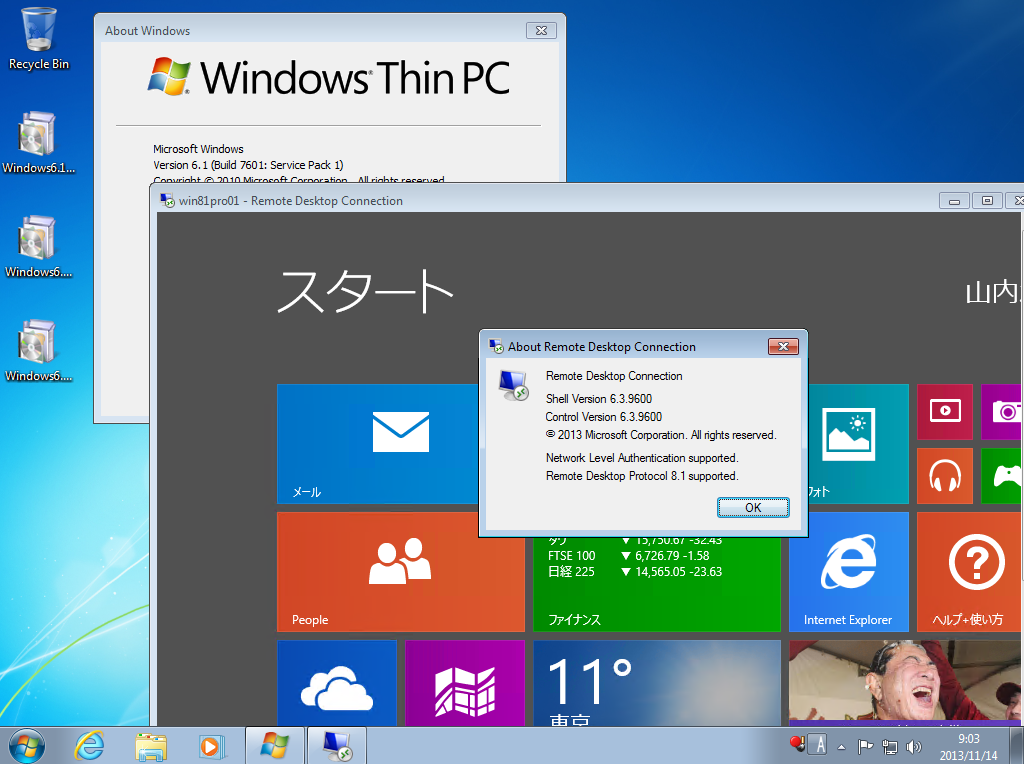
Task: Maximize the win81pro01 Remote Desktop window
Action: point(987,200)
